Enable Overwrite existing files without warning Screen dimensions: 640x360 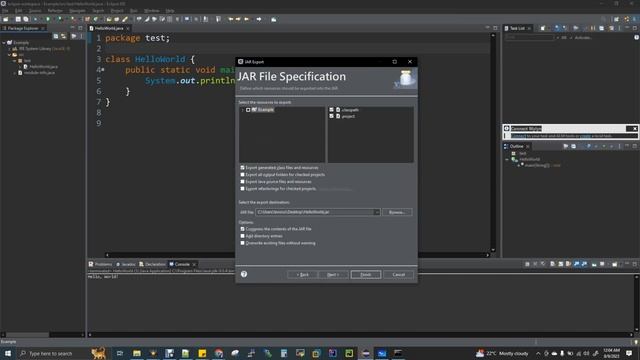[242, 243]
